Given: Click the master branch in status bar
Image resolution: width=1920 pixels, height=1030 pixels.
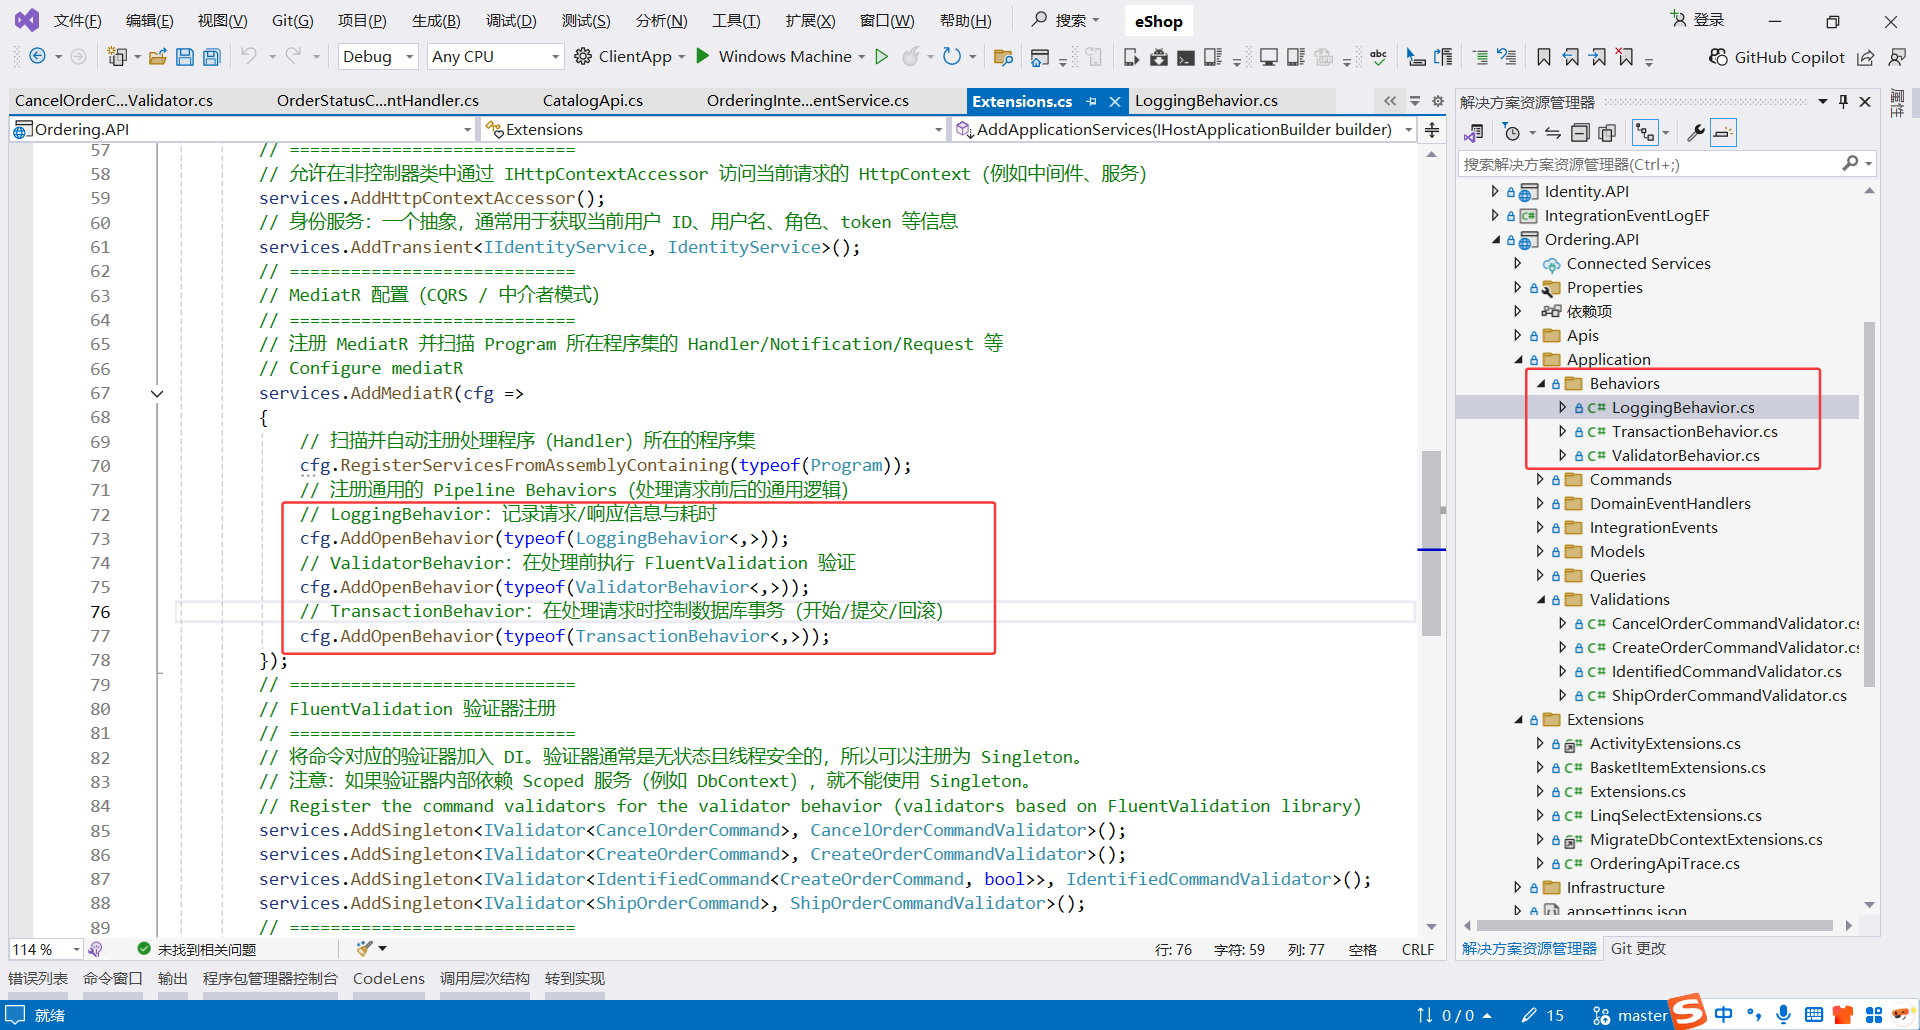Looking at the screenshot, I should click(x=1630, y=1015).
